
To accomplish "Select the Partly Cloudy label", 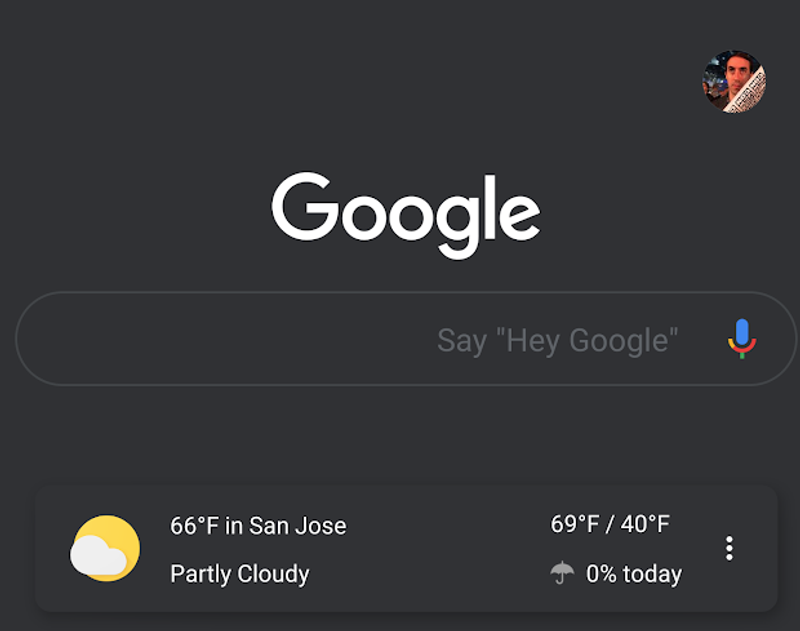I will pos(240,574).
